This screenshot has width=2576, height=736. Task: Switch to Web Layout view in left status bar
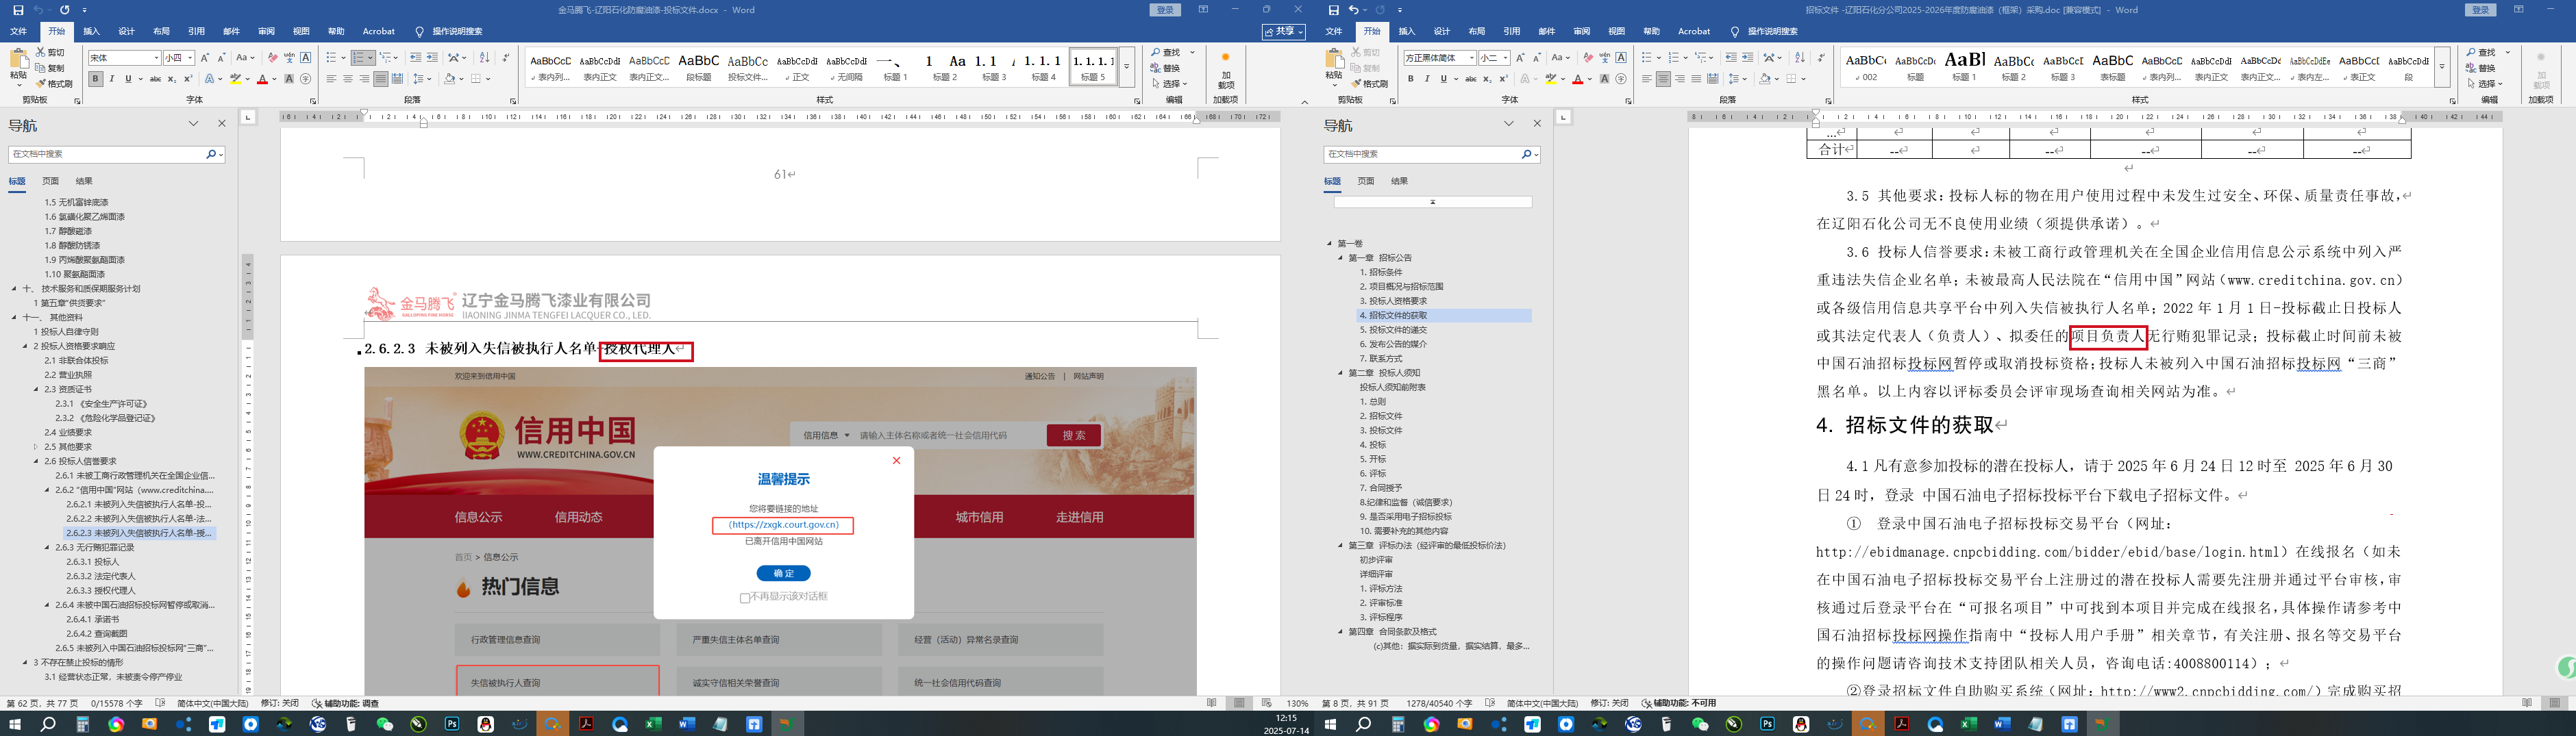click(1266, 703)
